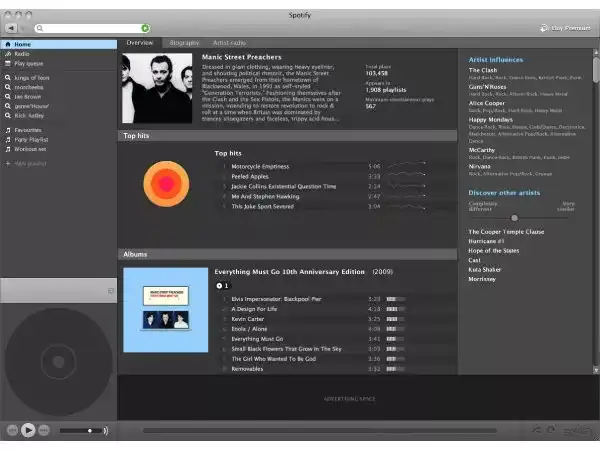Click the search icon beside kings of leon
Viewport: 600px width, 450px height.
(8, 78)
